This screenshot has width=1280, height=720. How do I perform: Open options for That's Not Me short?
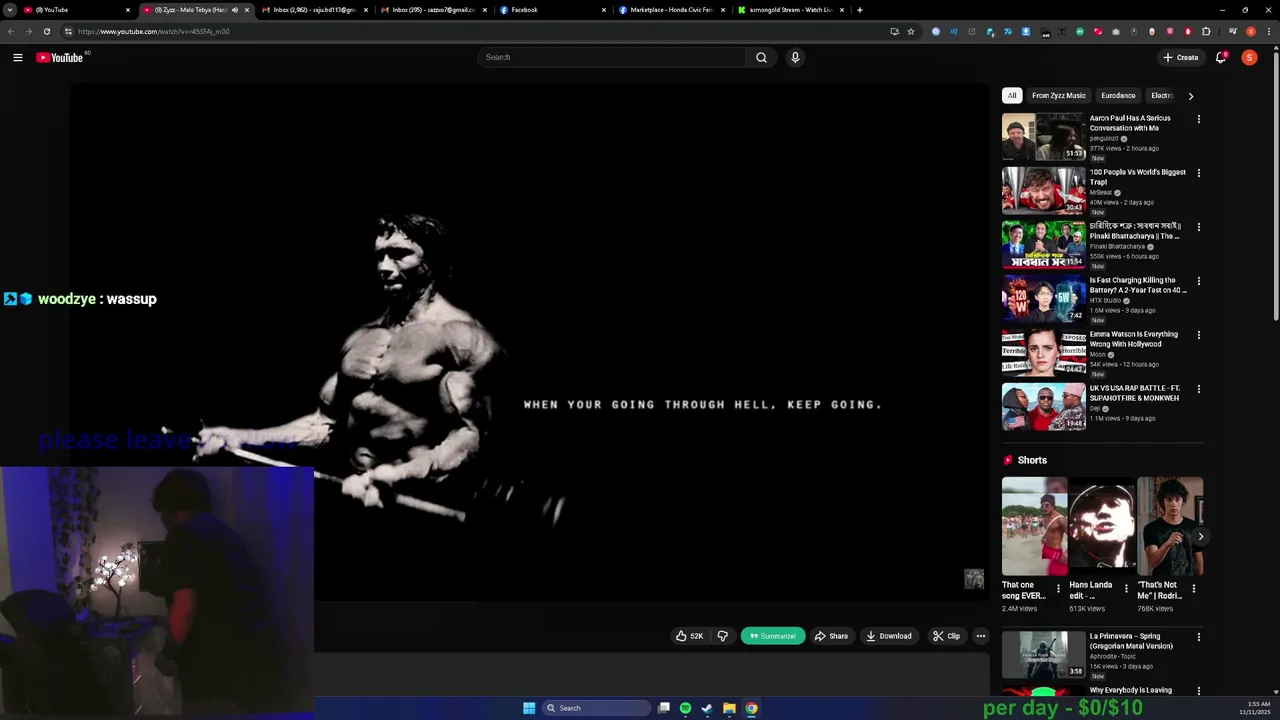1193,589
